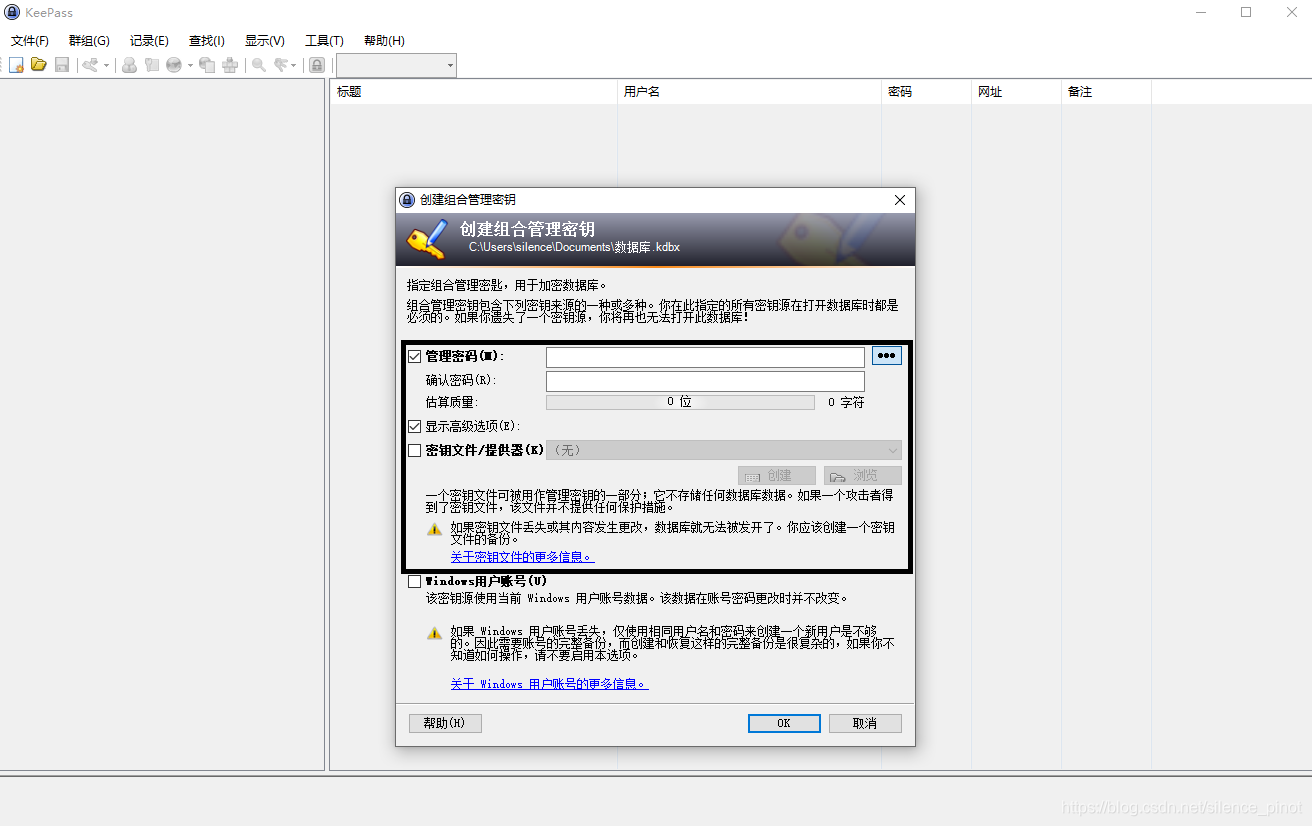The height and width of the screenshot is (826, 1312).
Task: Open the 记录(E) menu
Action: click(x=149, y=41)
